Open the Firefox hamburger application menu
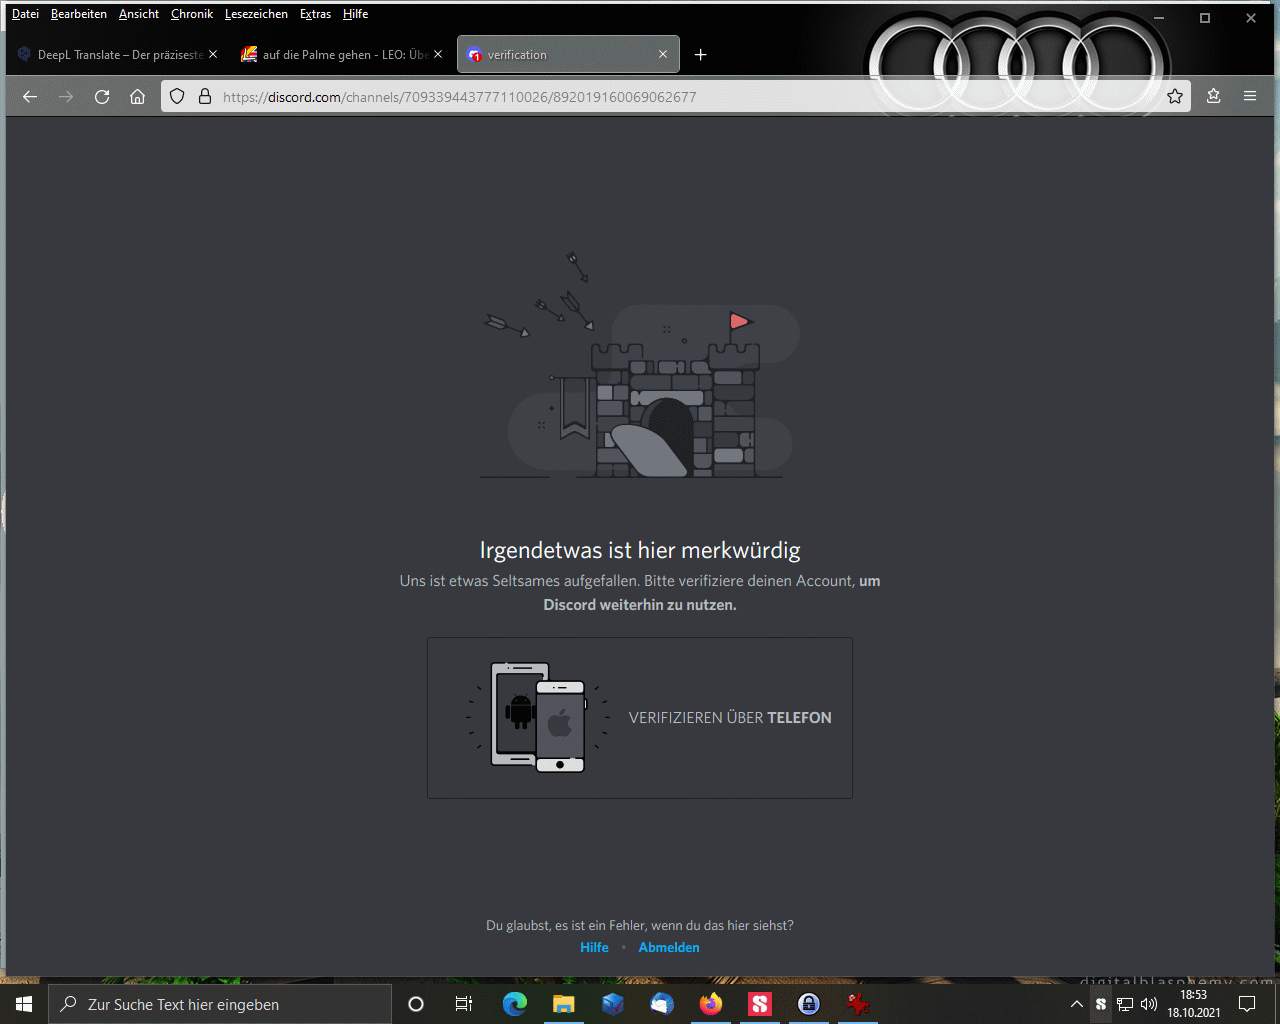The image size is (1280, 1024). [x=1250, y=97]
